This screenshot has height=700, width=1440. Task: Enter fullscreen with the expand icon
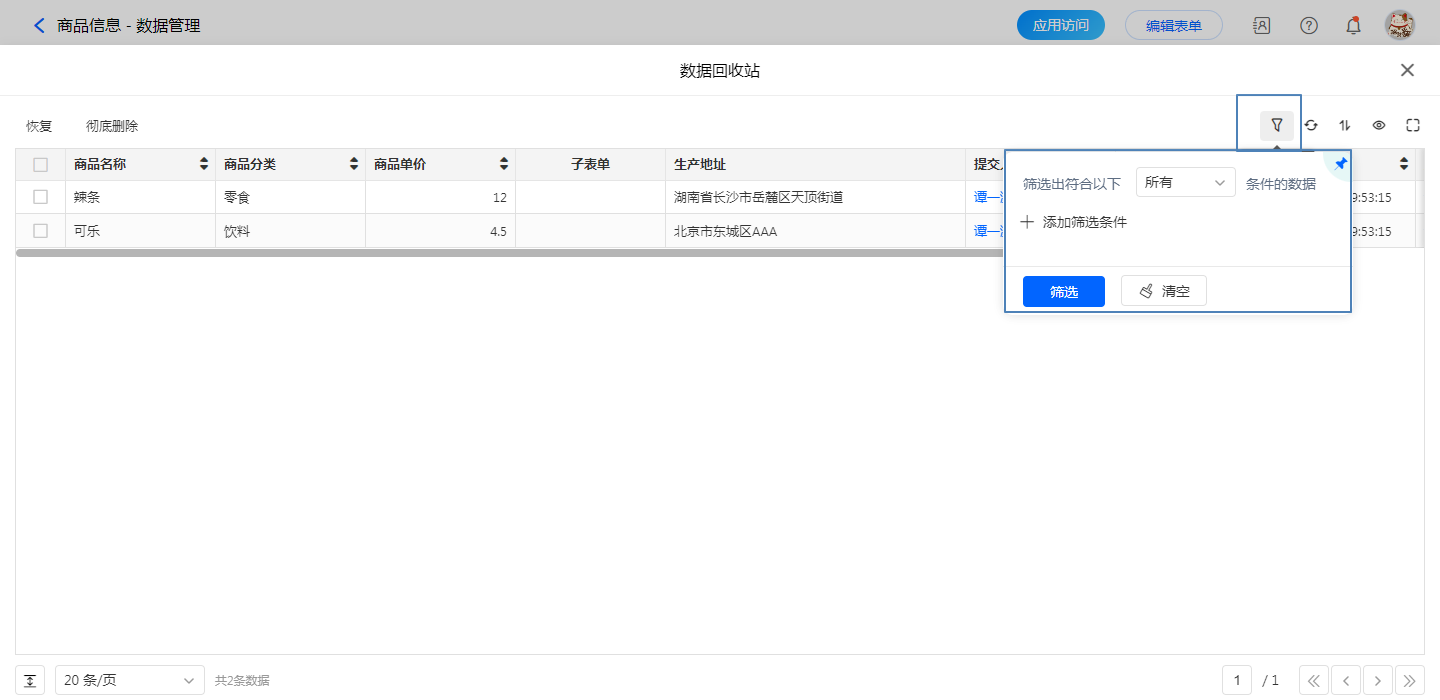click(x=1413, y=125)
